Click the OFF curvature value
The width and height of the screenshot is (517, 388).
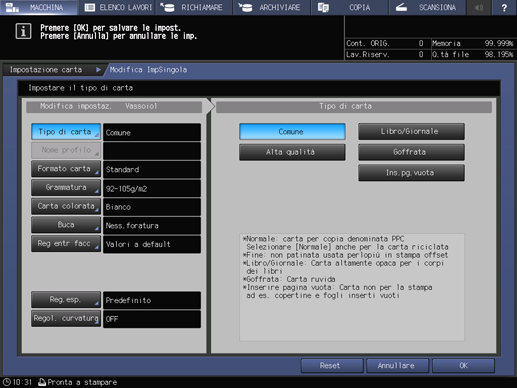click(152, 319)
